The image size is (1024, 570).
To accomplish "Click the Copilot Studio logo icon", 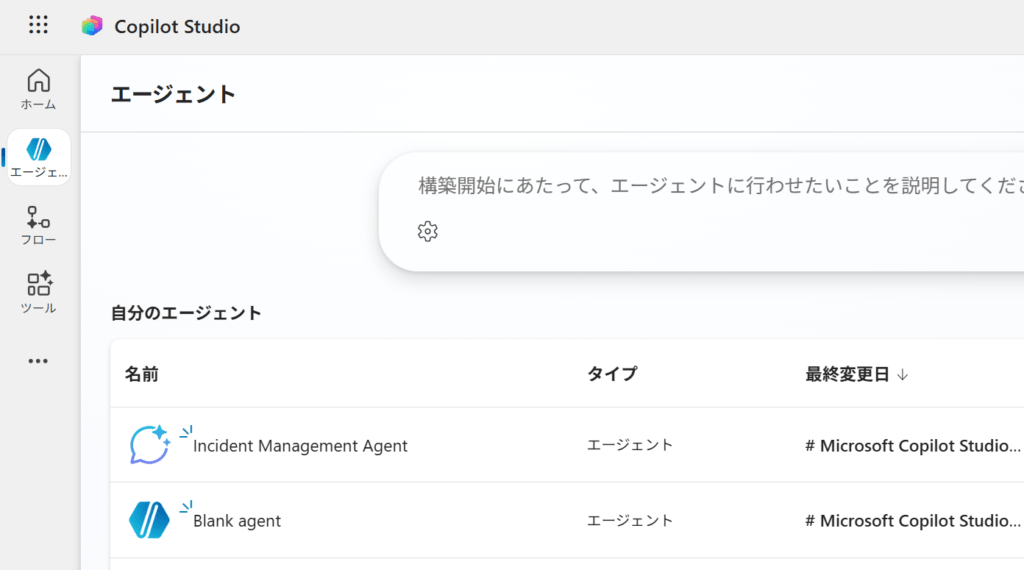I will (92, 26).
